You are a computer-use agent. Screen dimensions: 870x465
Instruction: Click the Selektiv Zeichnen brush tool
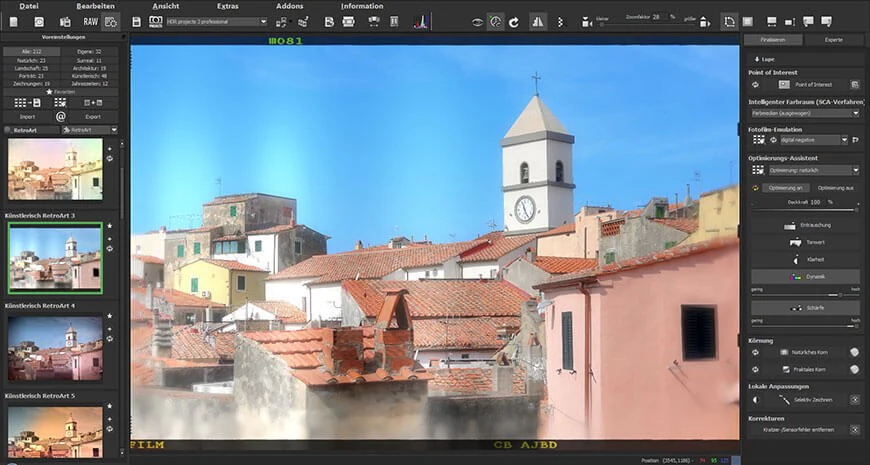point(805,400)
